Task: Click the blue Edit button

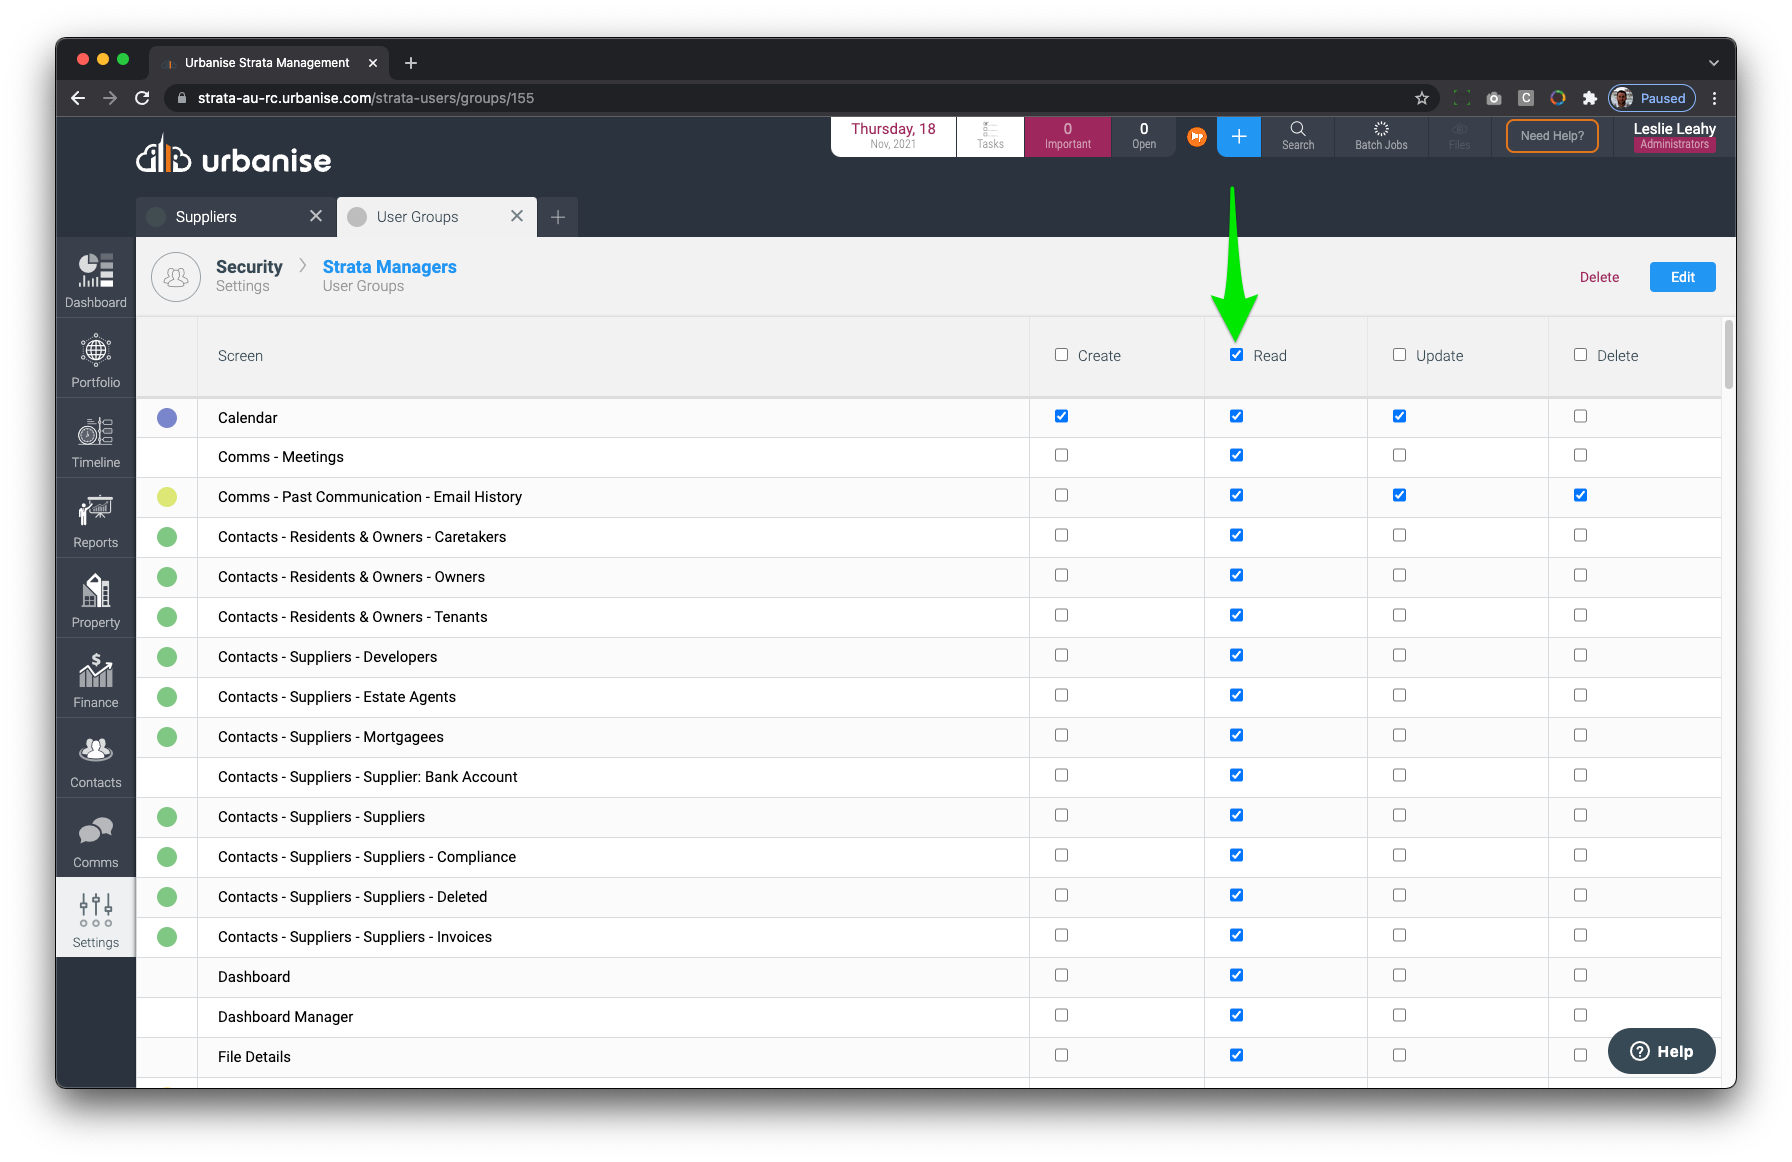Action: click(x=1682, y=277)
